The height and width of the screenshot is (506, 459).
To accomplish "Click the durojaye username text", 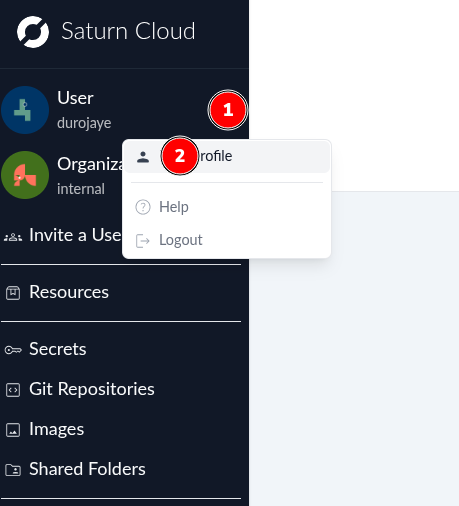I will (84, 123).
